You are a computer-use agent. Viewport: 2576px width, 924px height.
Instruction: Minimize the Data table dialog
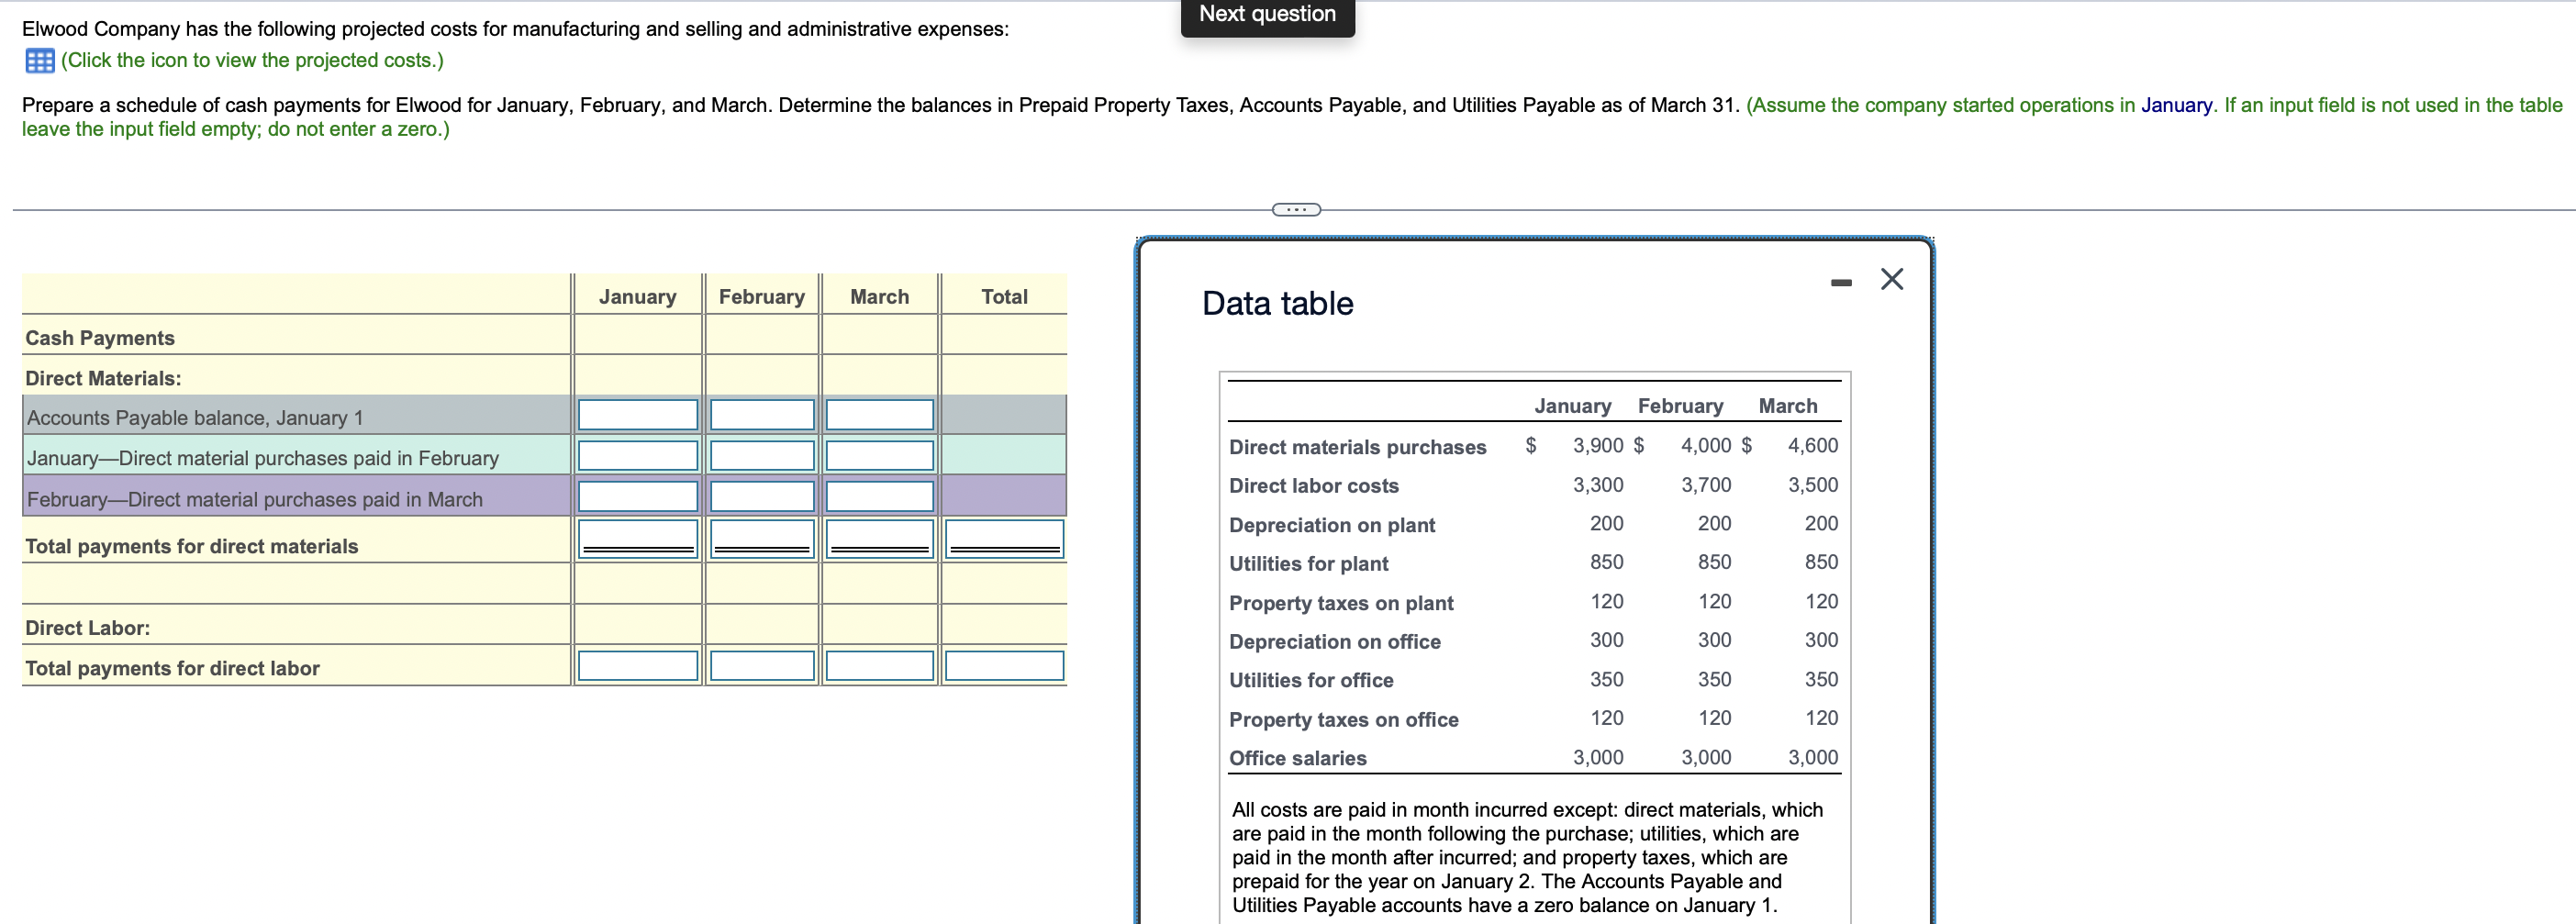(1841, 283)
